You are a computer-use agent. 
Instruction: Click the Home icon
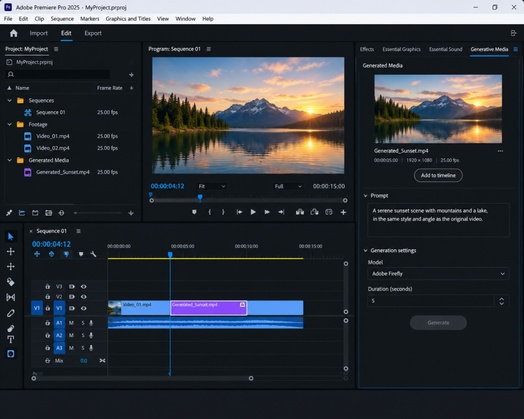13,33
